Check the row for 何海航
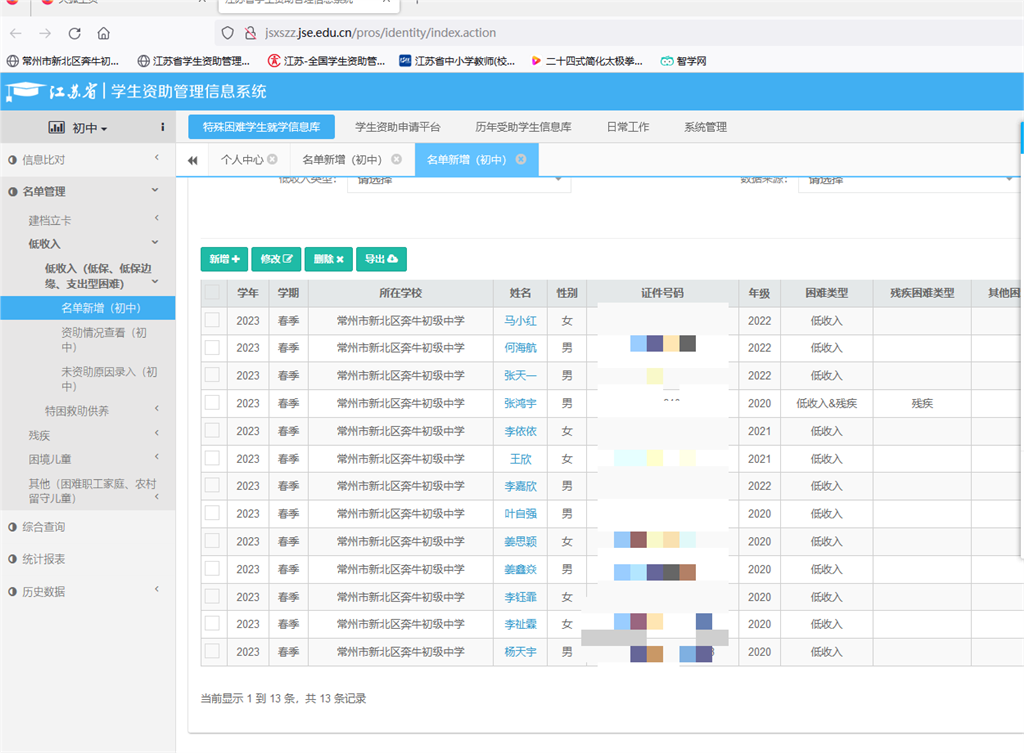 click(212, 347)
